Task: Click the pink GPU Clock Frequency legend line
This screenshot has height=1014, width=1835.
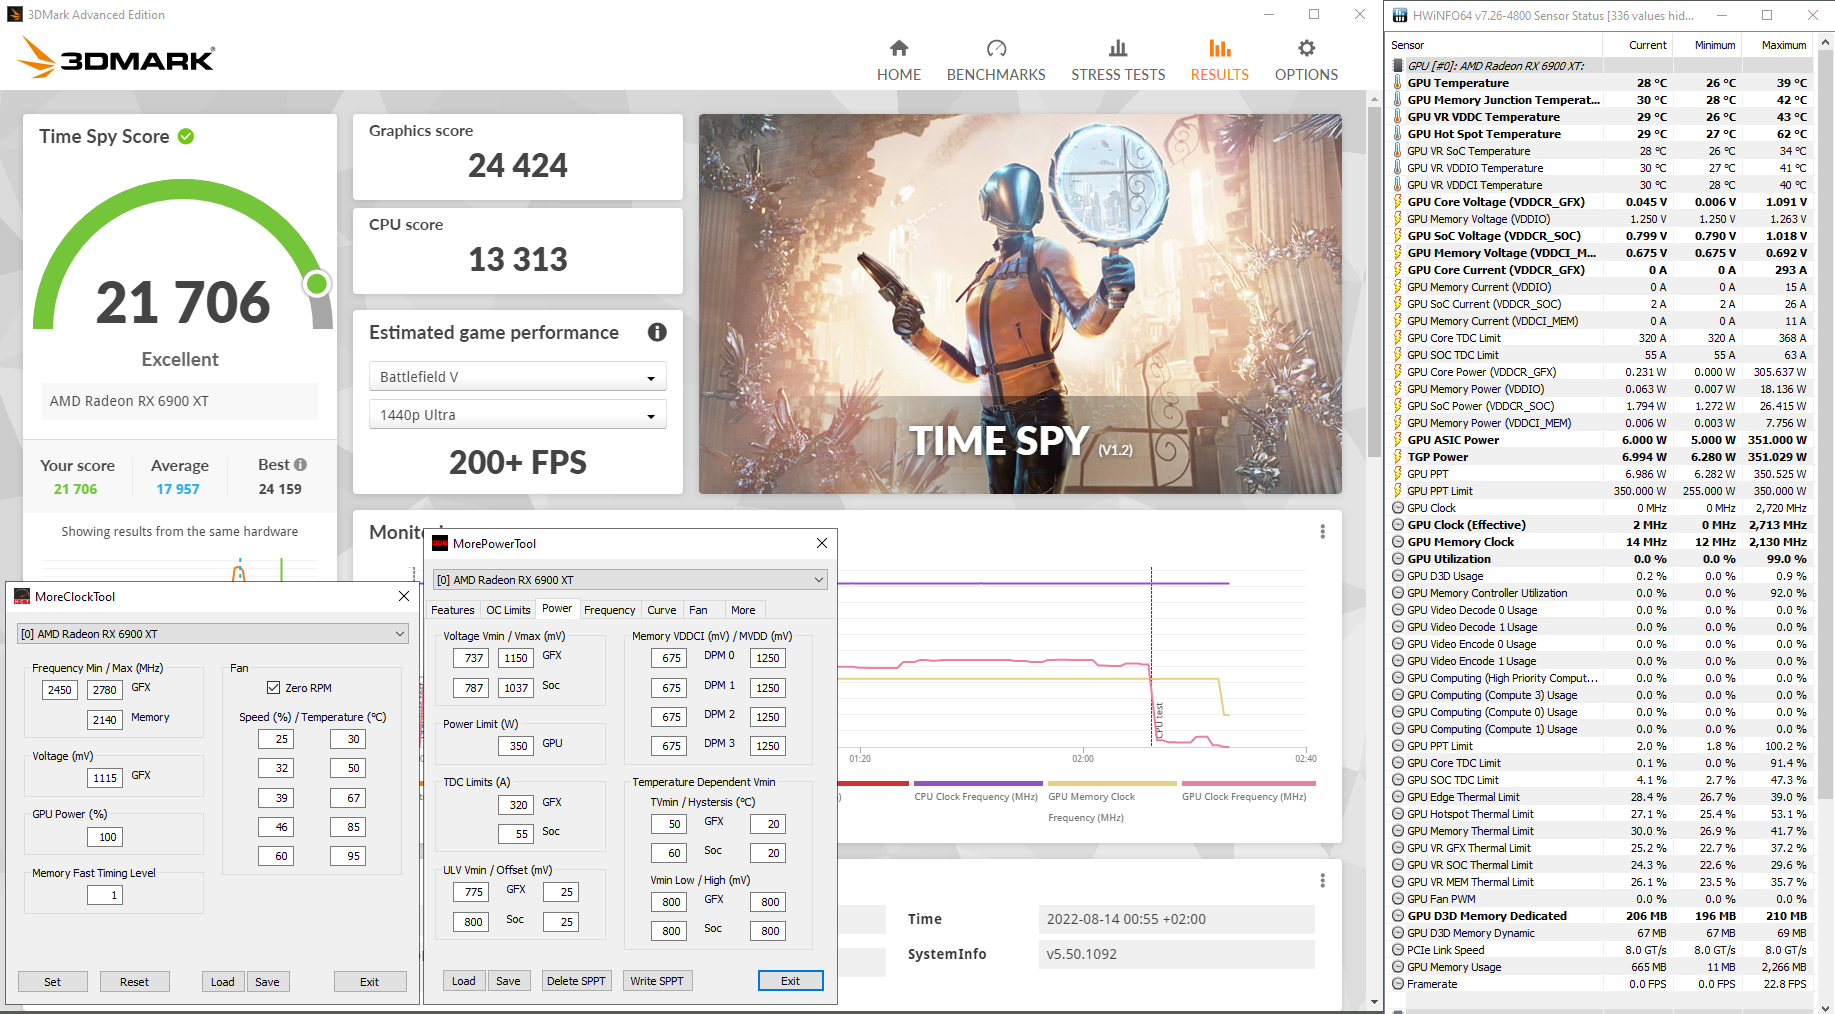Action: [1248, 783]
